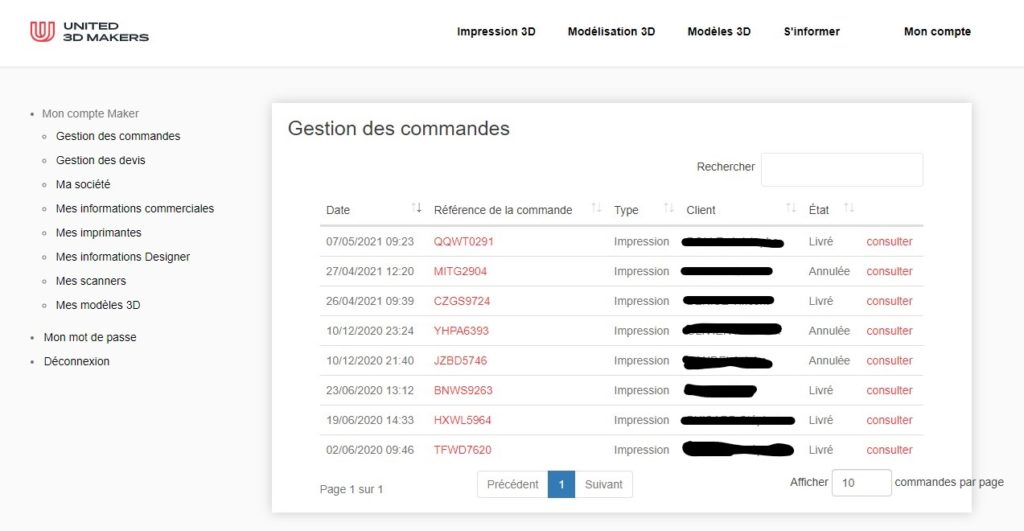Sort by Référence de la commande arrows
Image resolution: width=1024 pixels, height=531 pixels.
pos(596,208)
